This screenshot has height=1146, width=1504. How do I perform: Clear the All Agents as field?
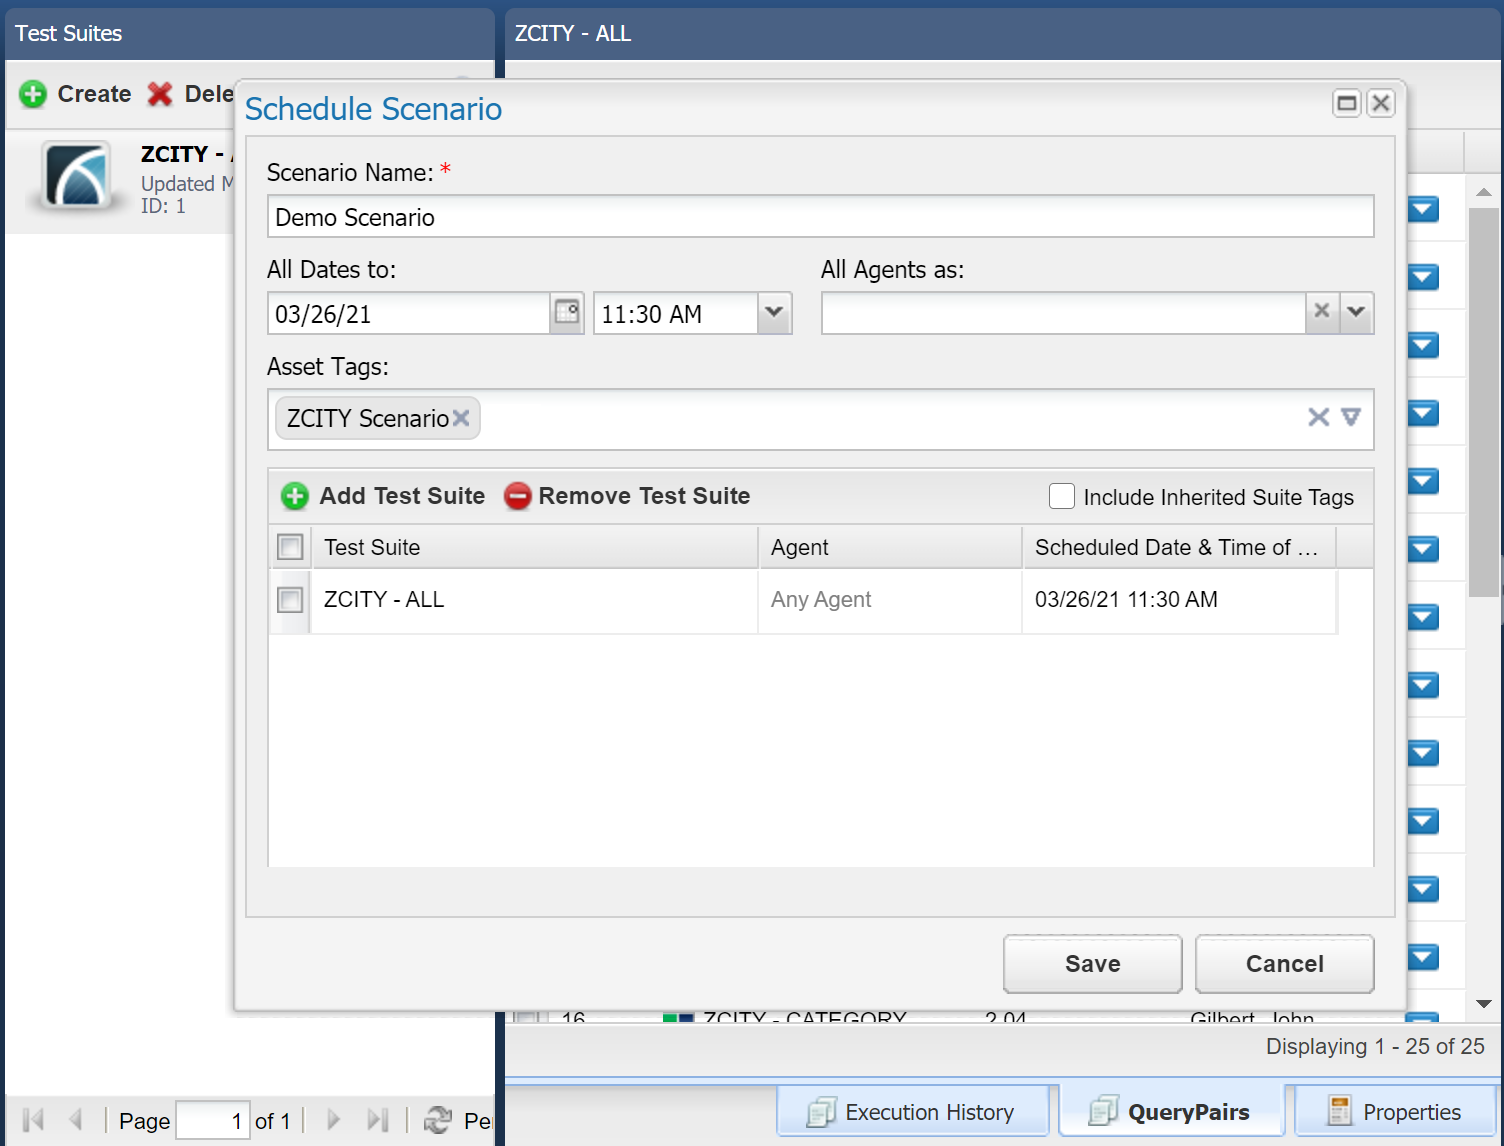pos(1322,312)
